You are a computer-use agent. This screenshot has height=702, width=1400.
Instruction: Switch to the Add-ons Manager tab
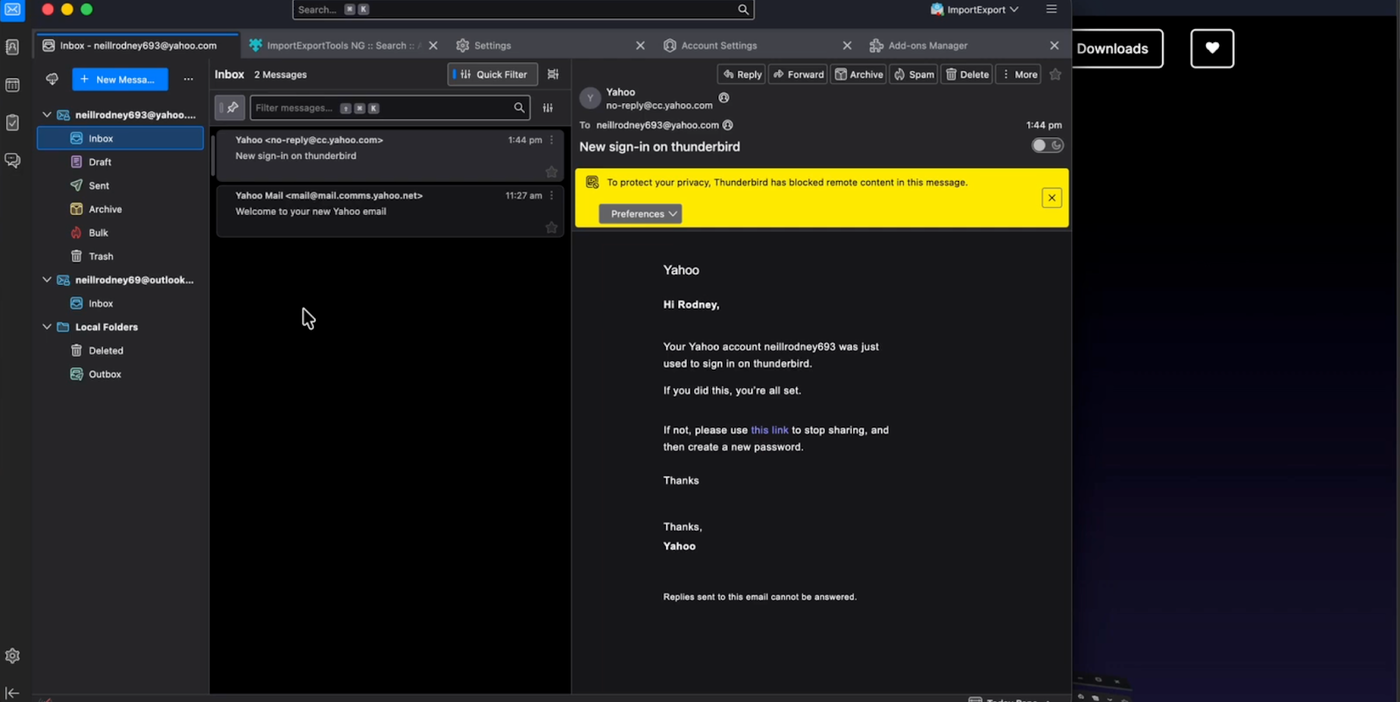[x=927, y=45]
